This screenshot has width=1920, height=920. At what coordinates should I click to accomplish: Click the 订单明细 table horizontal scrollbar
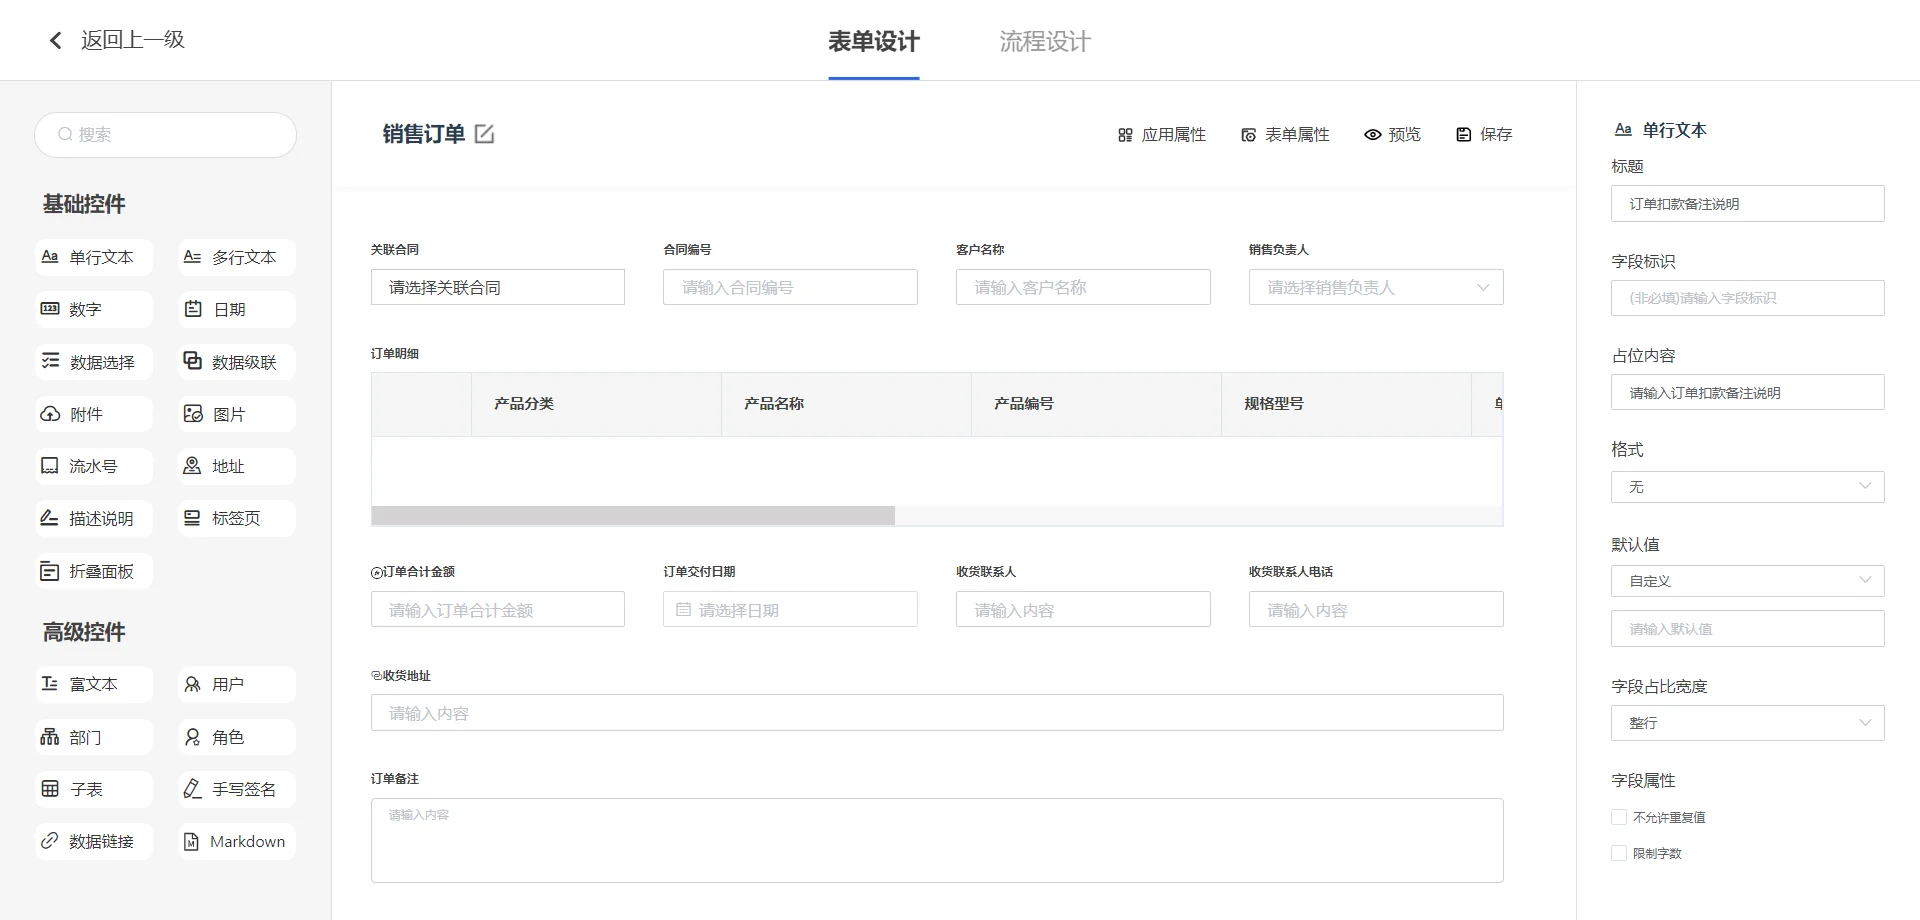tap(633, 516)
